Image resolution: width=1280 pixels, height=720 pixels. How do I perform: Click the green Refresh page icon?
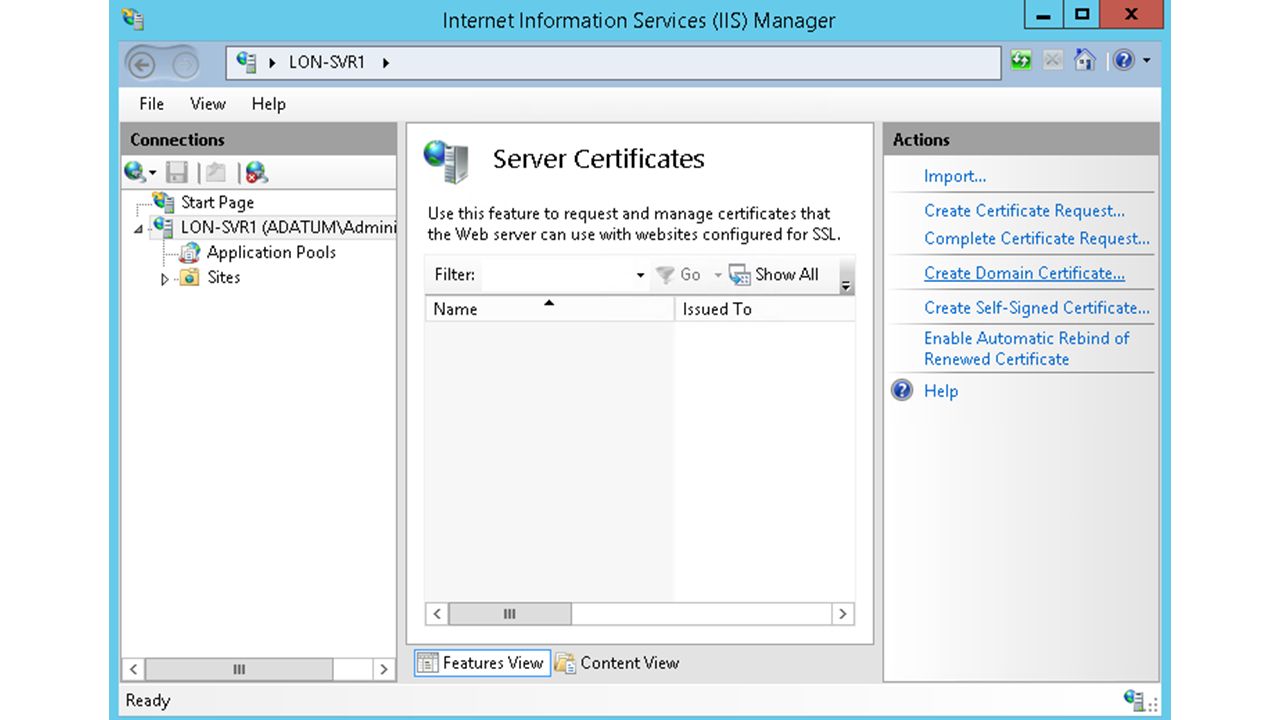click(1021, 61)
